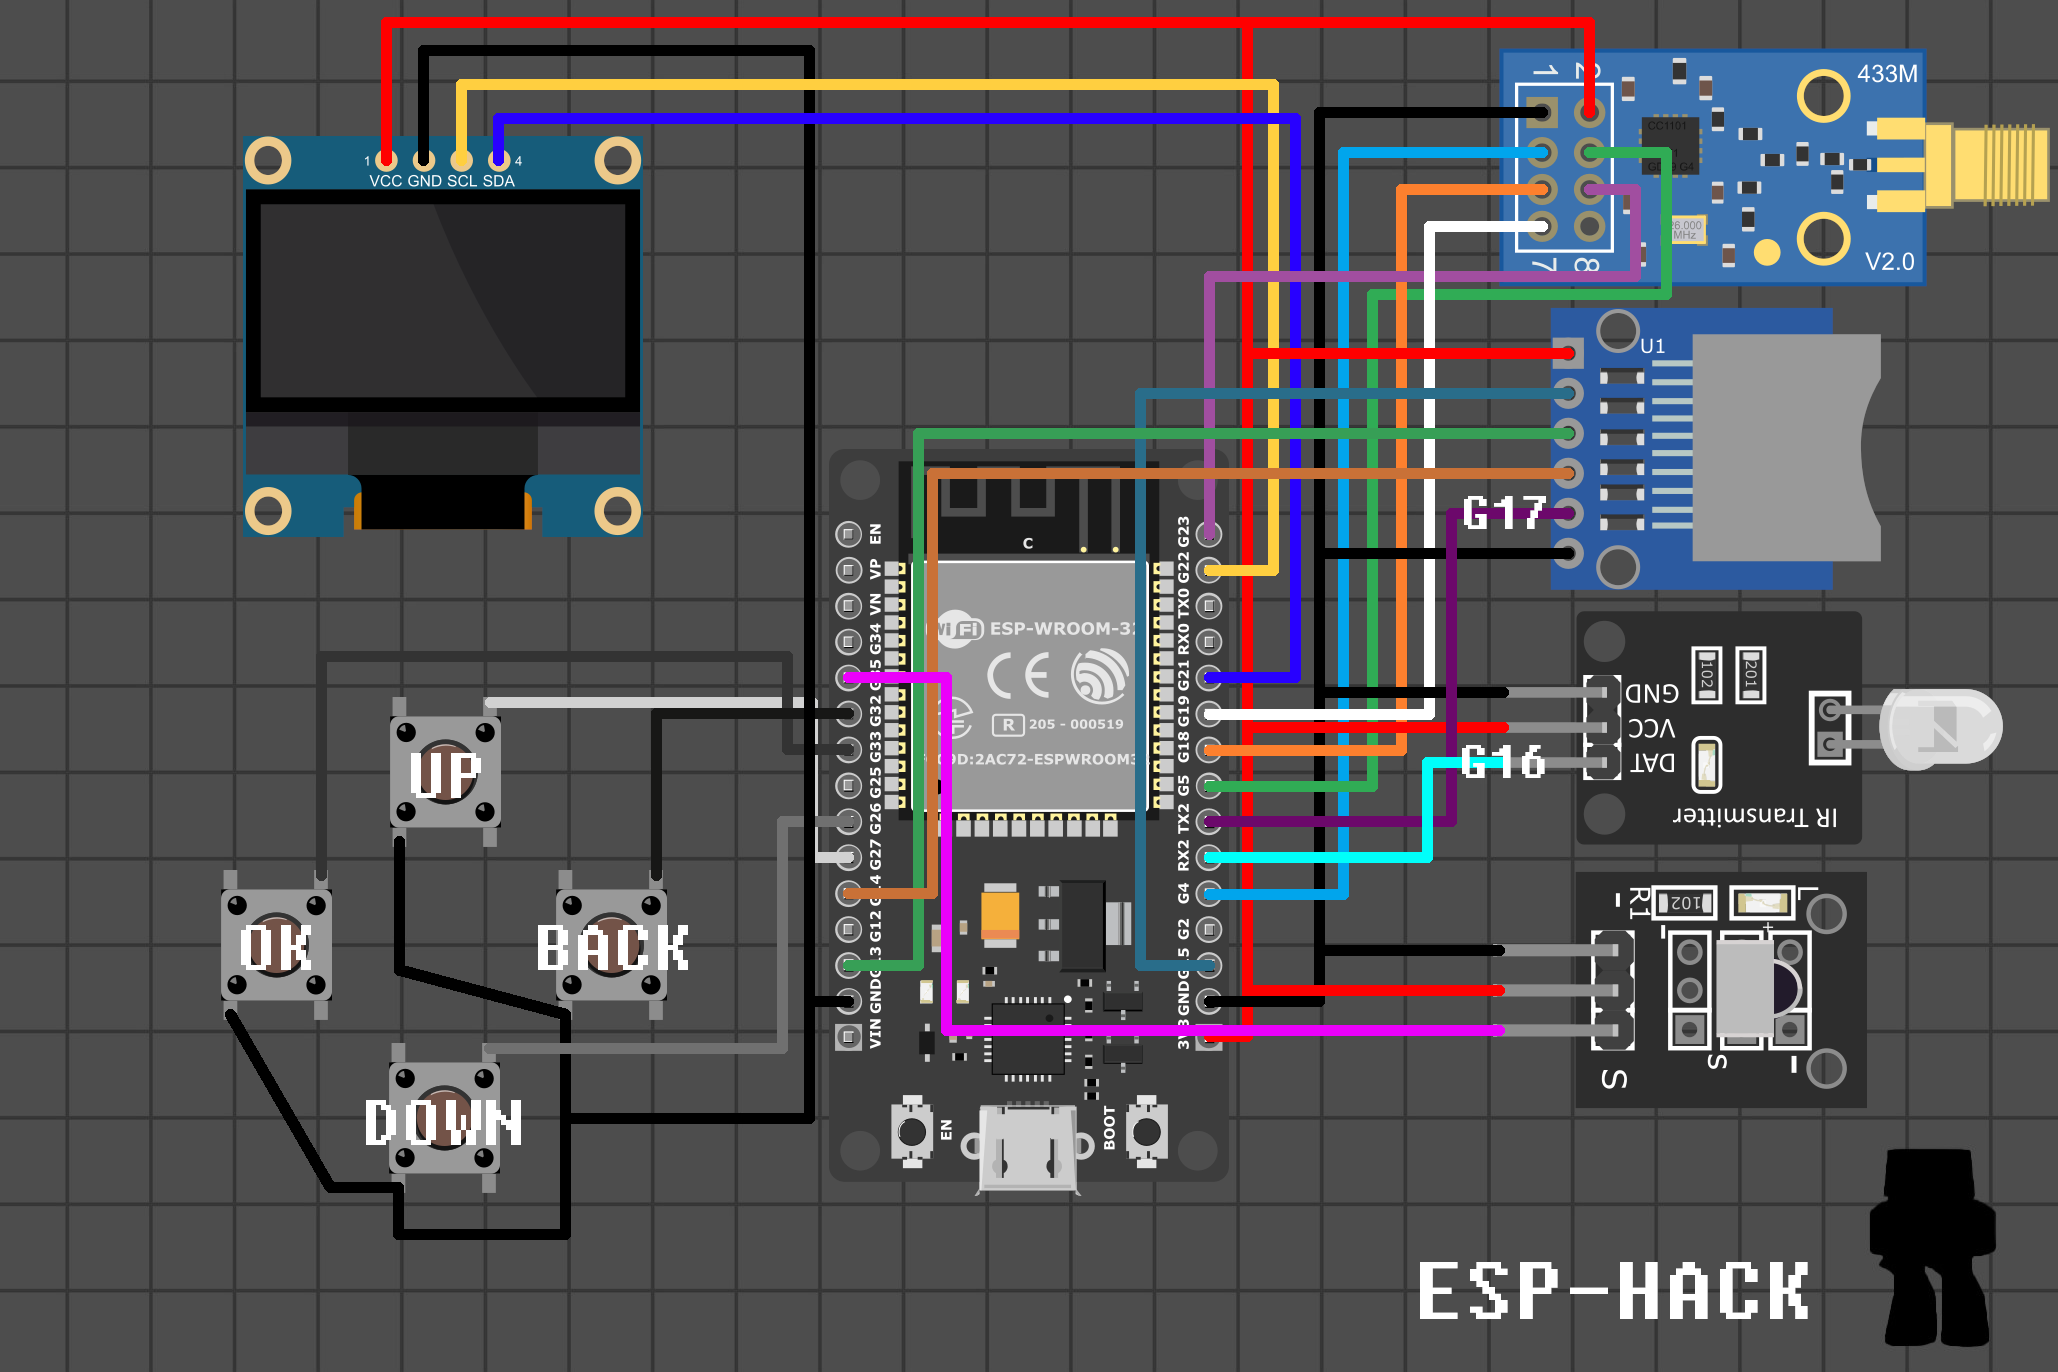Select the SDA pin on the OLED header
The width and height of the screenshot is (2058, 1372).
497,160
